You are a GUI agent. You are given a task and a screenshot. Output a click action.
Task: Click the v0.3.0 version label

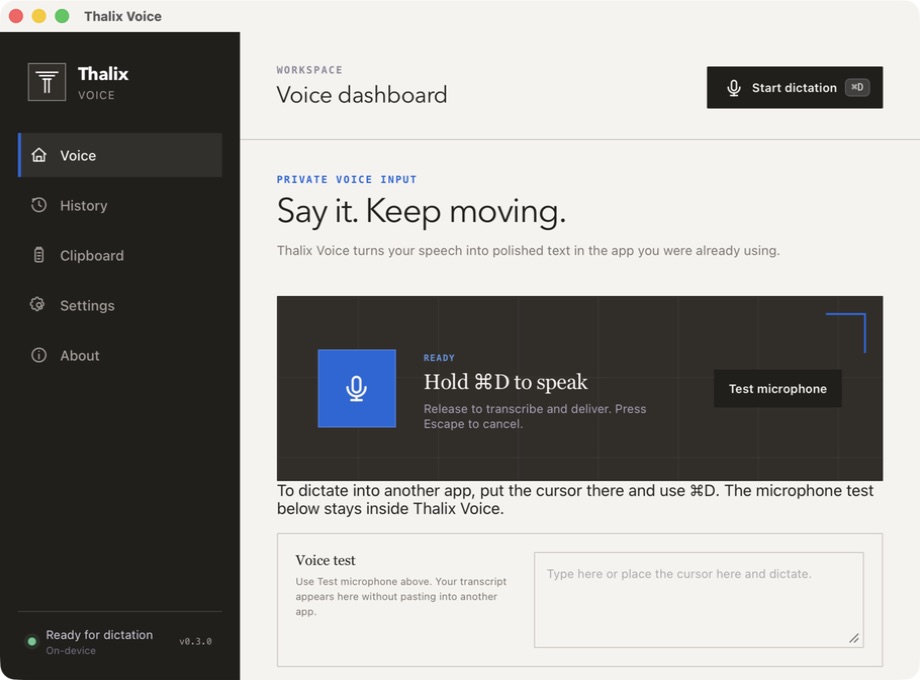point(195,641)
